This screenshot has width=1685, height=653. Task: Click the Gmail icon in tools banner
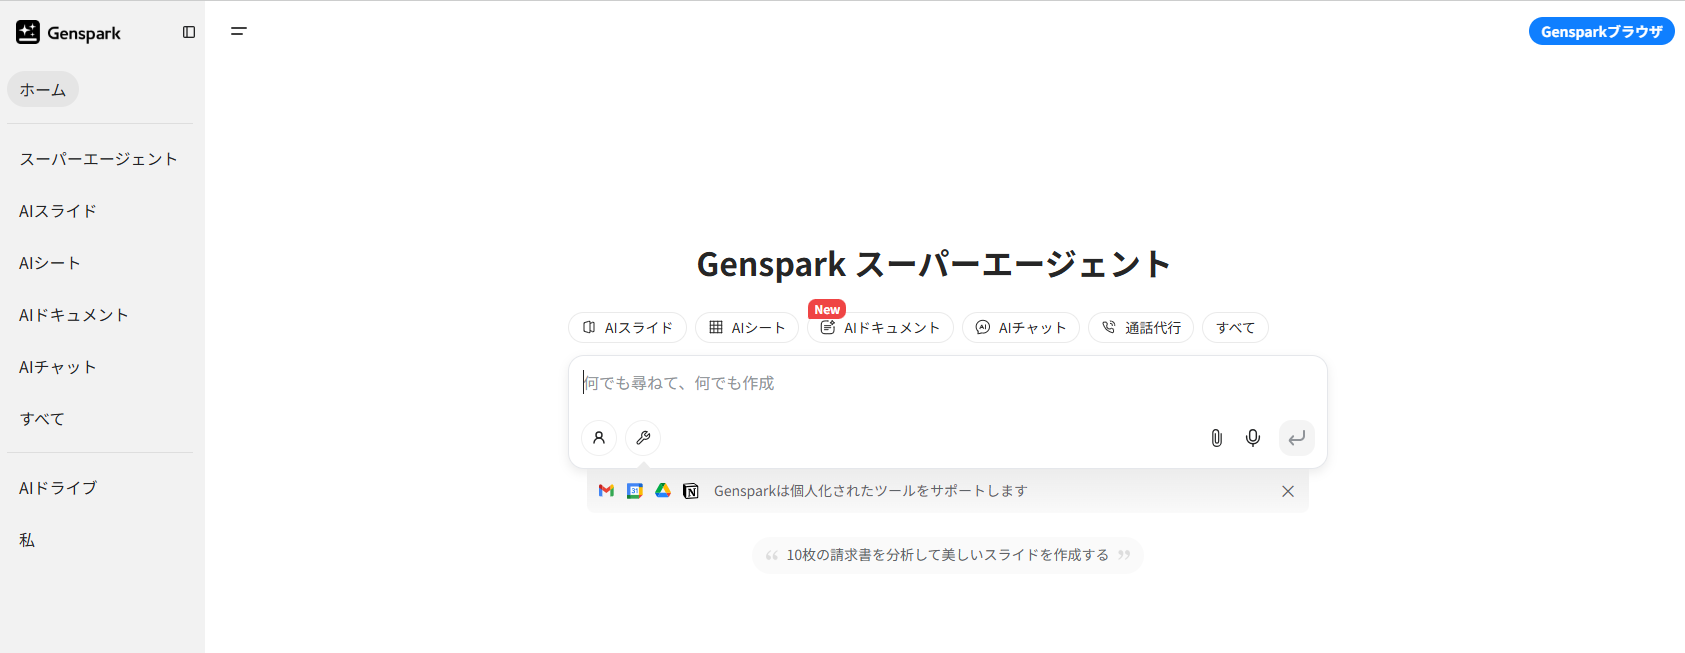pos(606,491)
